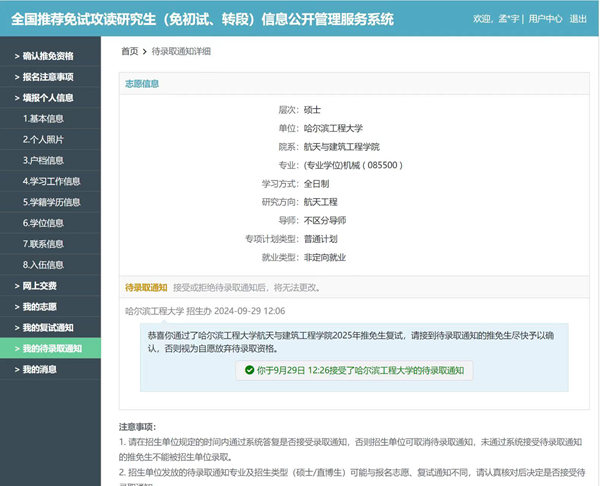Go to 首页 via breadcrumb
600x486 pixels.
click(129, 51)
